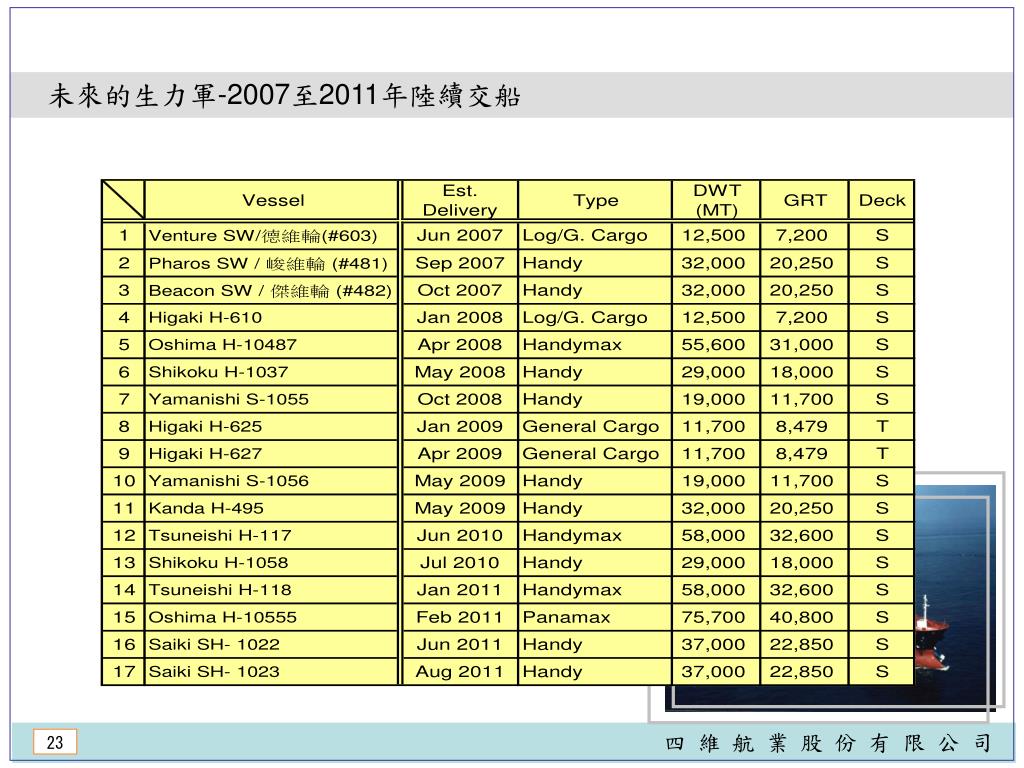This screenshot has width=1024, height=768.
Task: Click the 'Venture SW/德維輪(#603)' vessel cell
Action: (x=272, y=236)
